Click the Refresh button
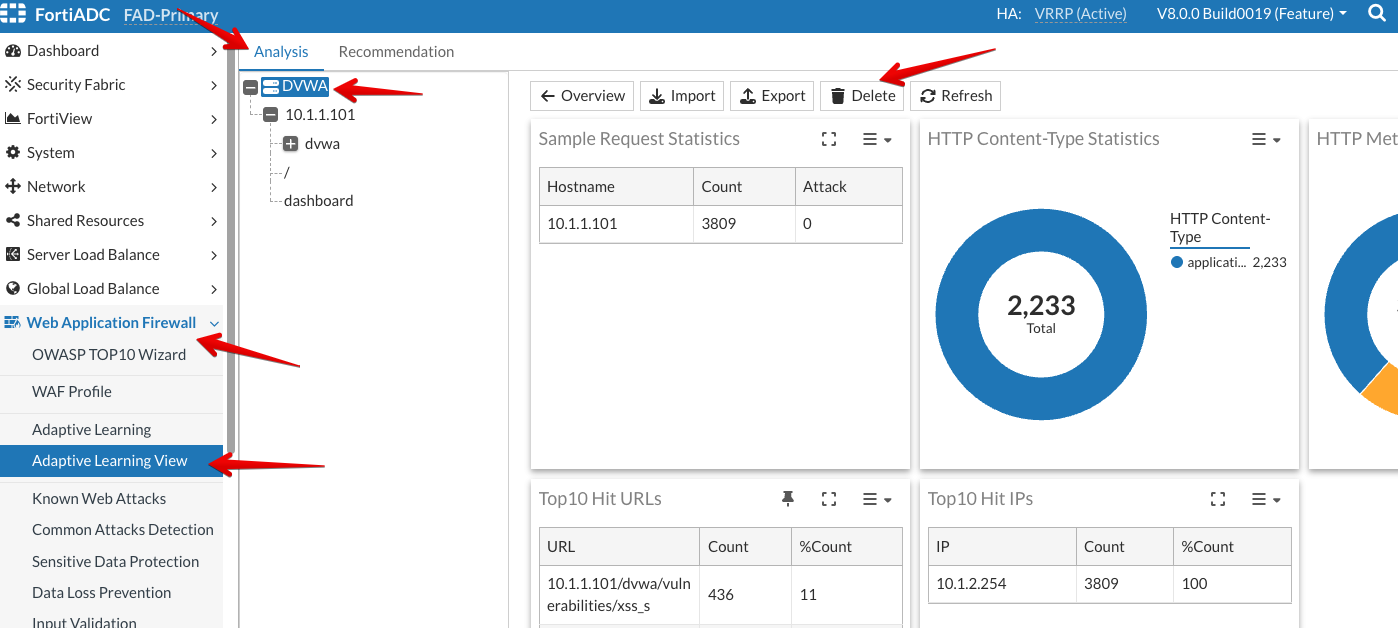Image resolution: width=1398 pixels, height=628 pixels. pyautogui.click(x=955, y=96)
